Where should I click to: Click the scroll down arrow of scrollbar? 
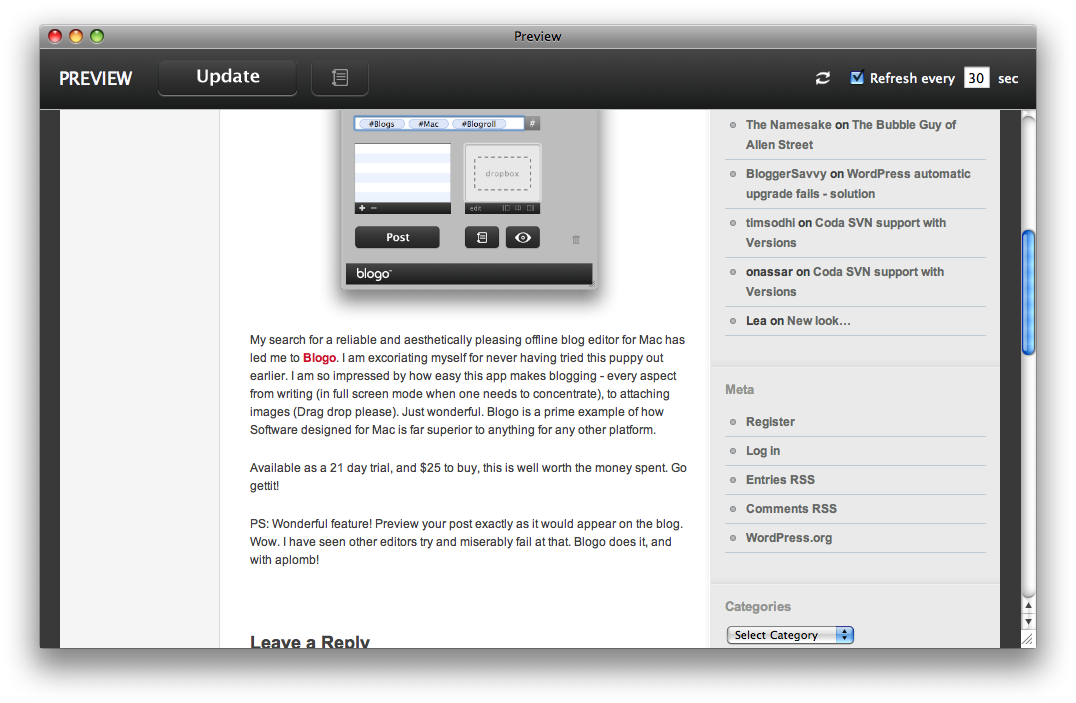1027,622
